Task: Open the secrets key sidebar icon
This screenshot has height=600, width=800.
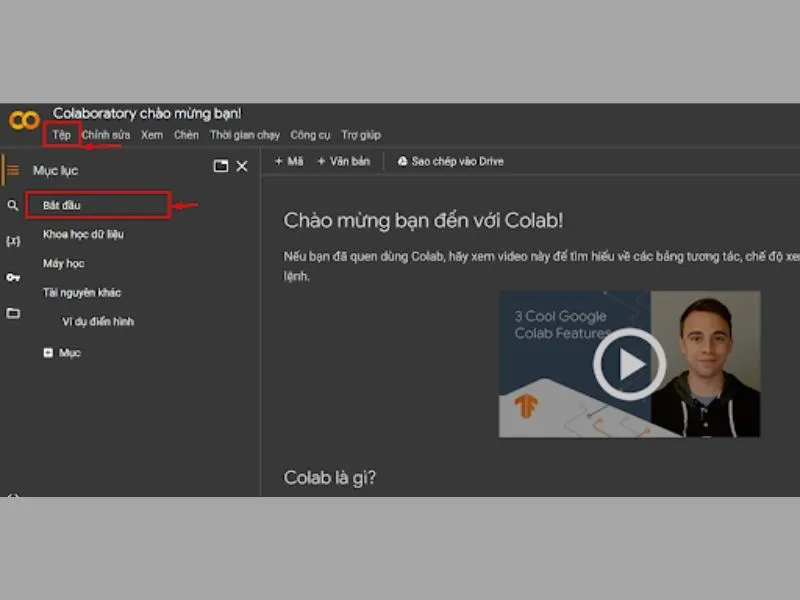Action: coord(13,278)
